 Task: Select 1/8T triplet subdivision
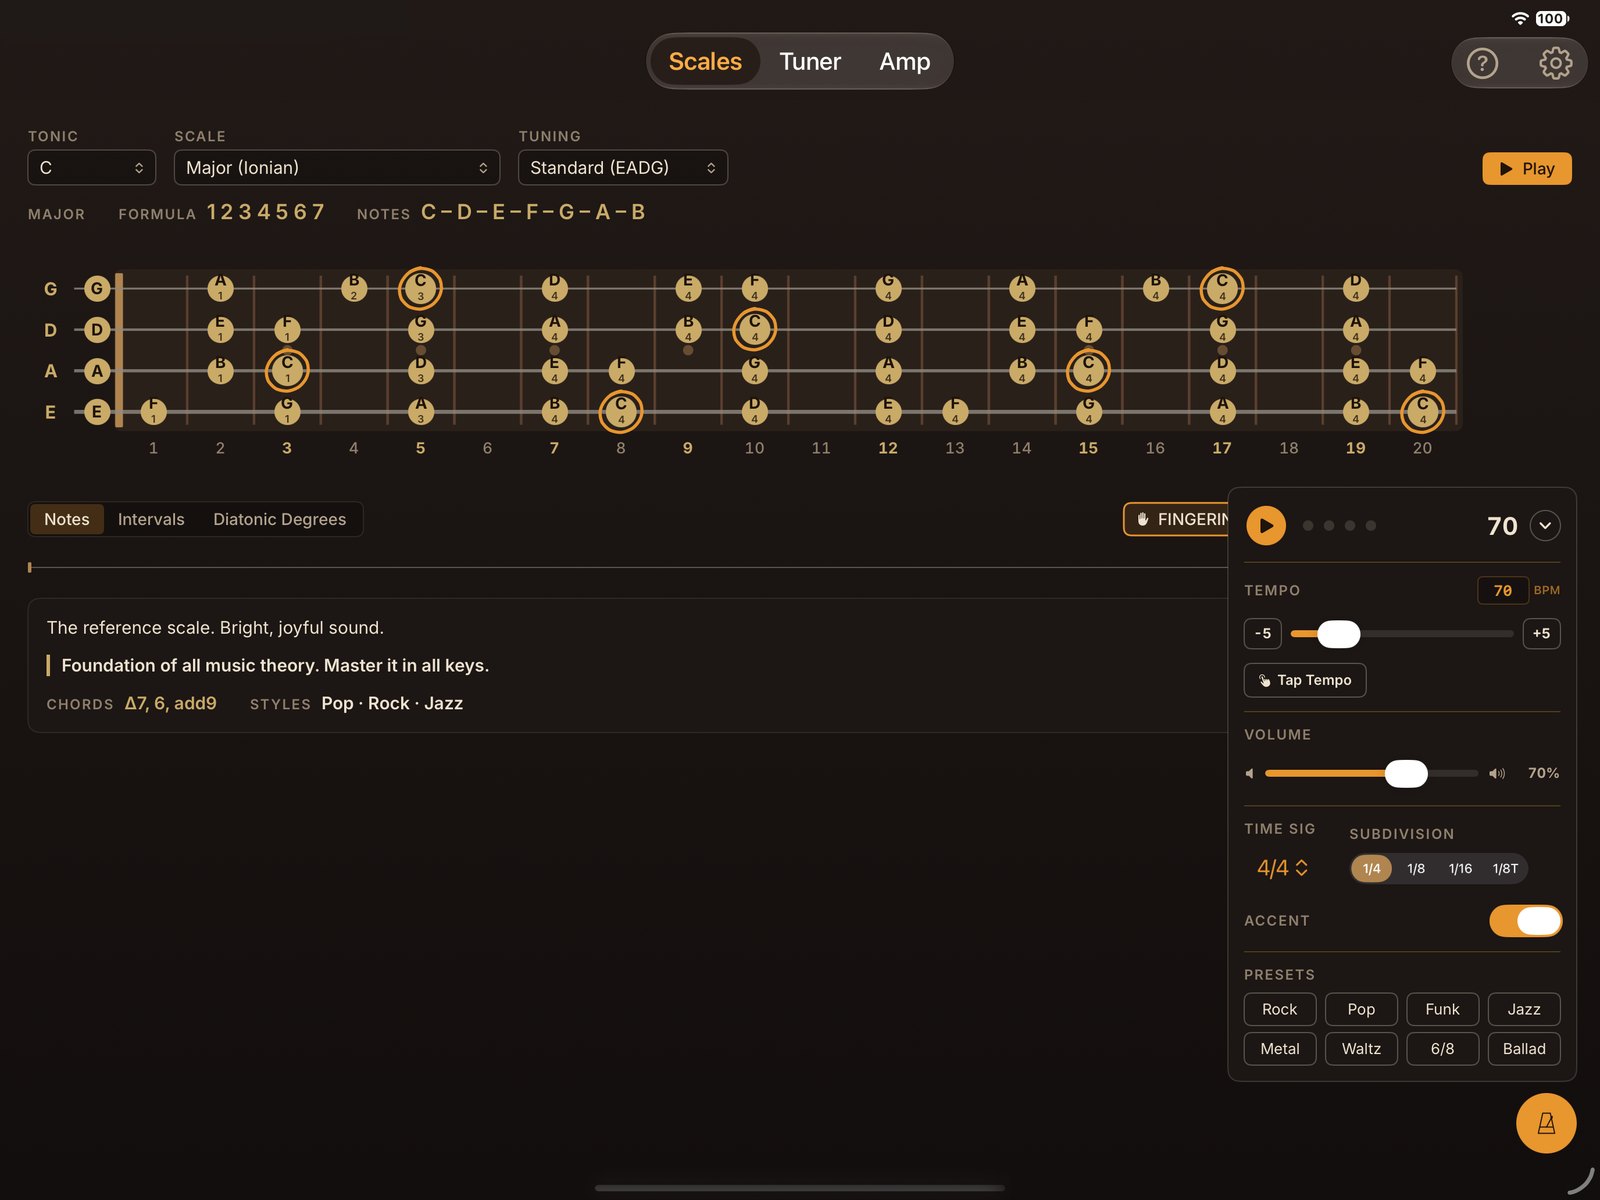point(1505,868)
